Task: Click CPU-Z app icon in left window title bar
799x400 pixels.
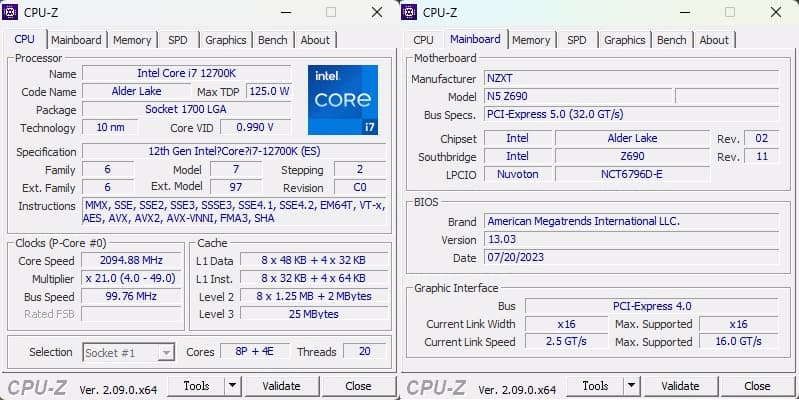Action: [x=10, y=12]
